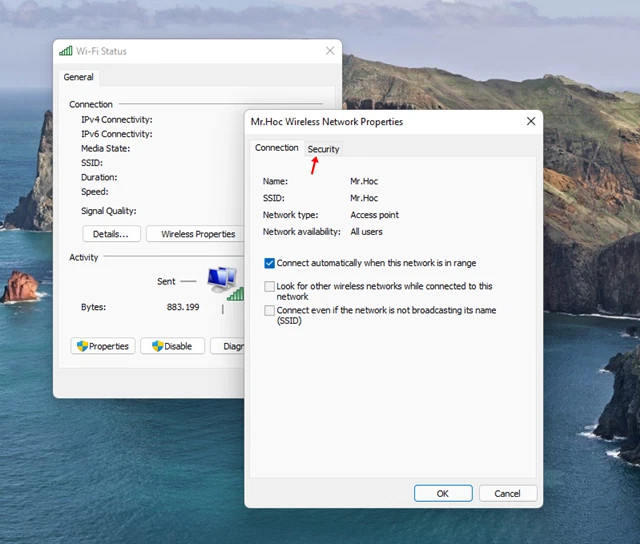This screenshot has height=544, width=640.
Task: Select the Connection tab
Action: tap(276, 148)
